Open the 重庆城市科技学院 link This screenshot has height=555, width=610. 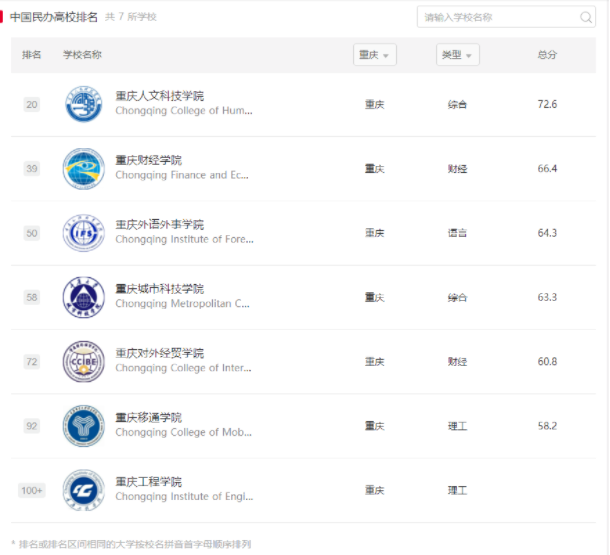coord(160,289)
